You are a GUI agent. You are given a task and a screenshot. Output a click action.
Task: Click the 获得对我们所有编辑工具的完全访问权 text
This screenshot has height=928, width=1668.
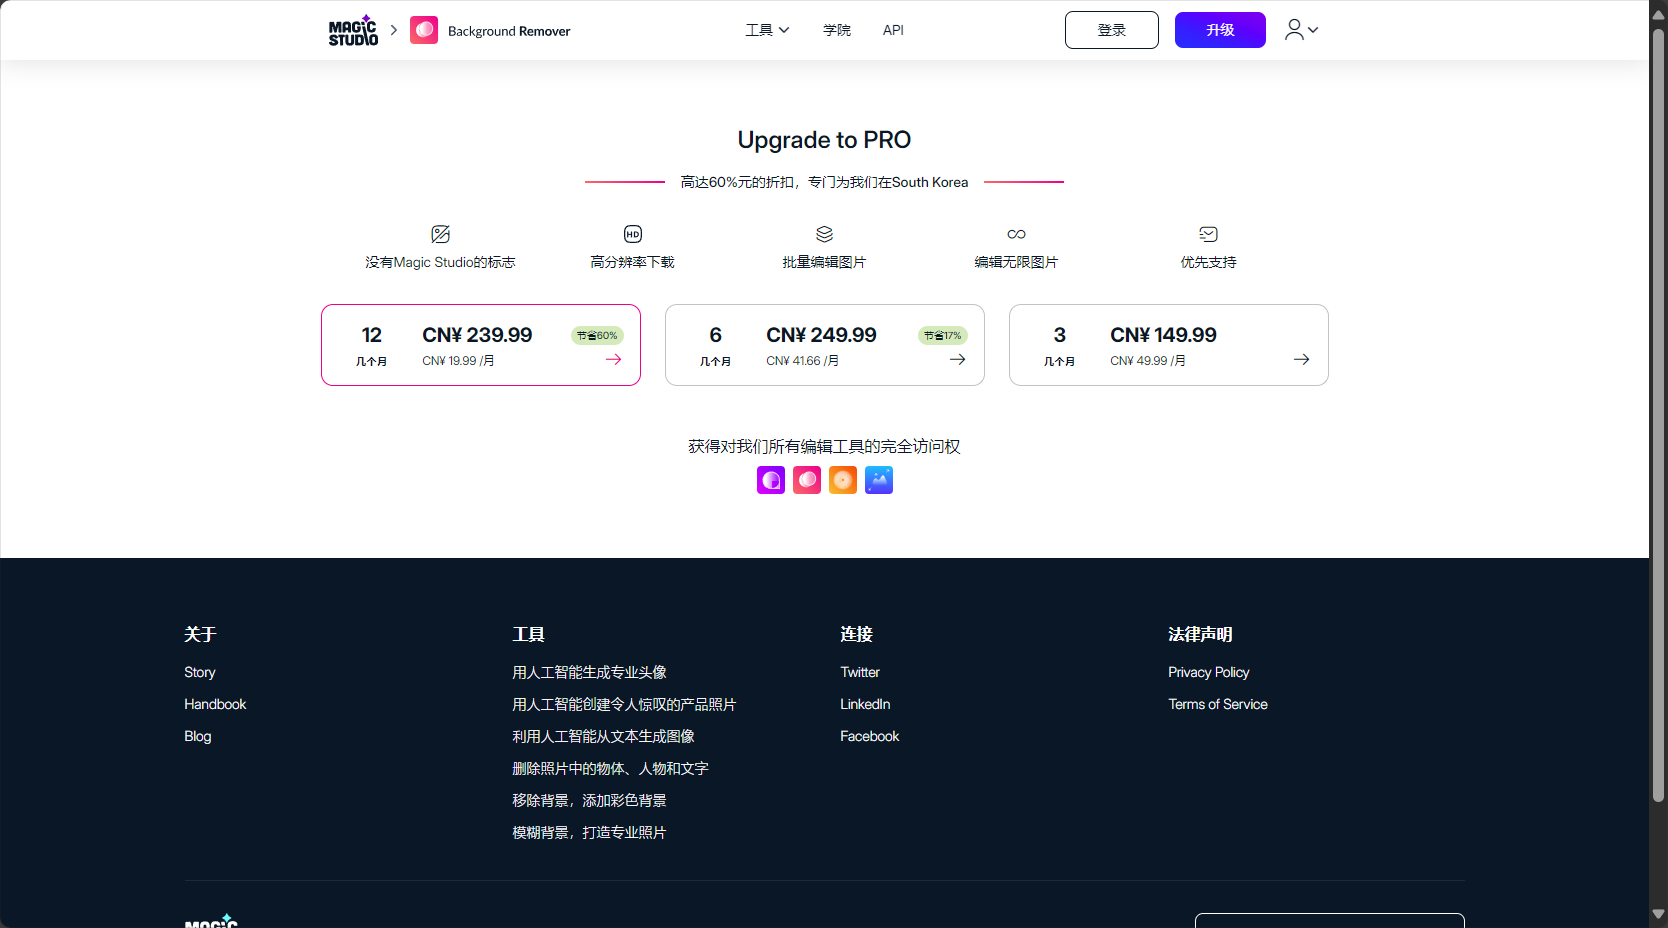pyautogui.click(x=824, y=446)
